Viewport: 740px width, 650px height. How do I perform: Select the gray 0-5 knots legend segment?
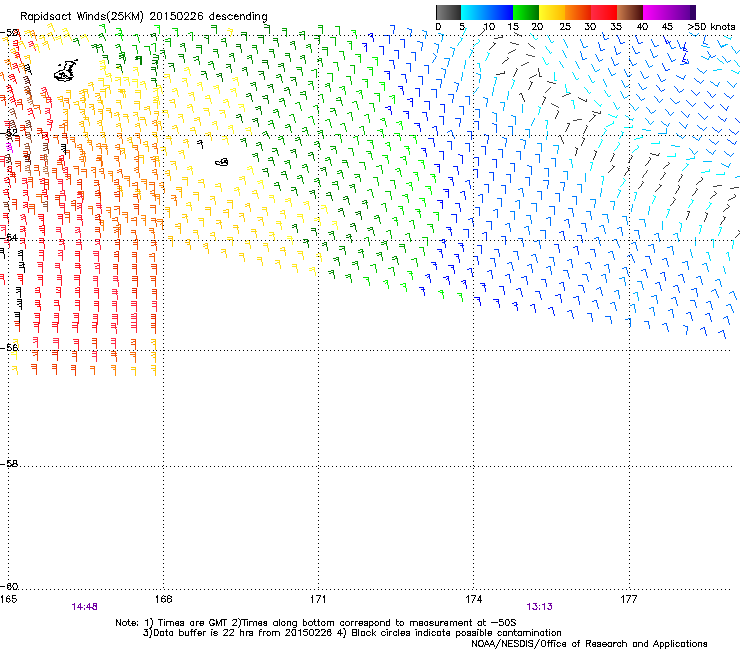pos(448,12)
